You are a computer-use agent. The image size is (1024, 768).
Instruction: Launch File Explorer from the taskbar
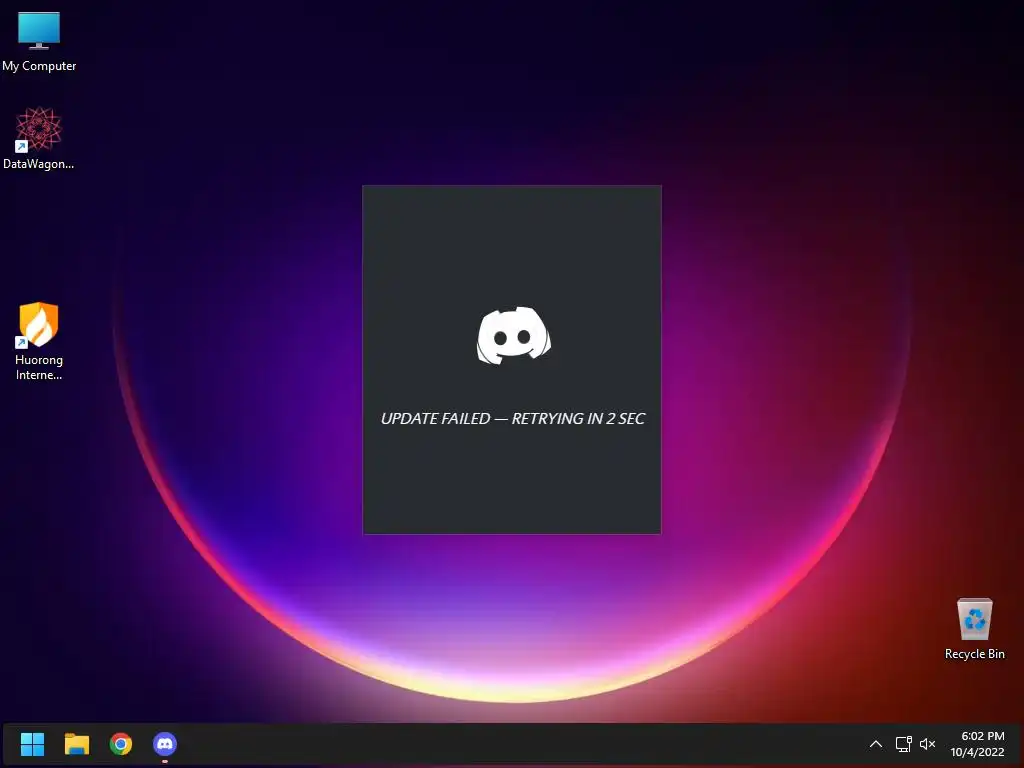76,744
